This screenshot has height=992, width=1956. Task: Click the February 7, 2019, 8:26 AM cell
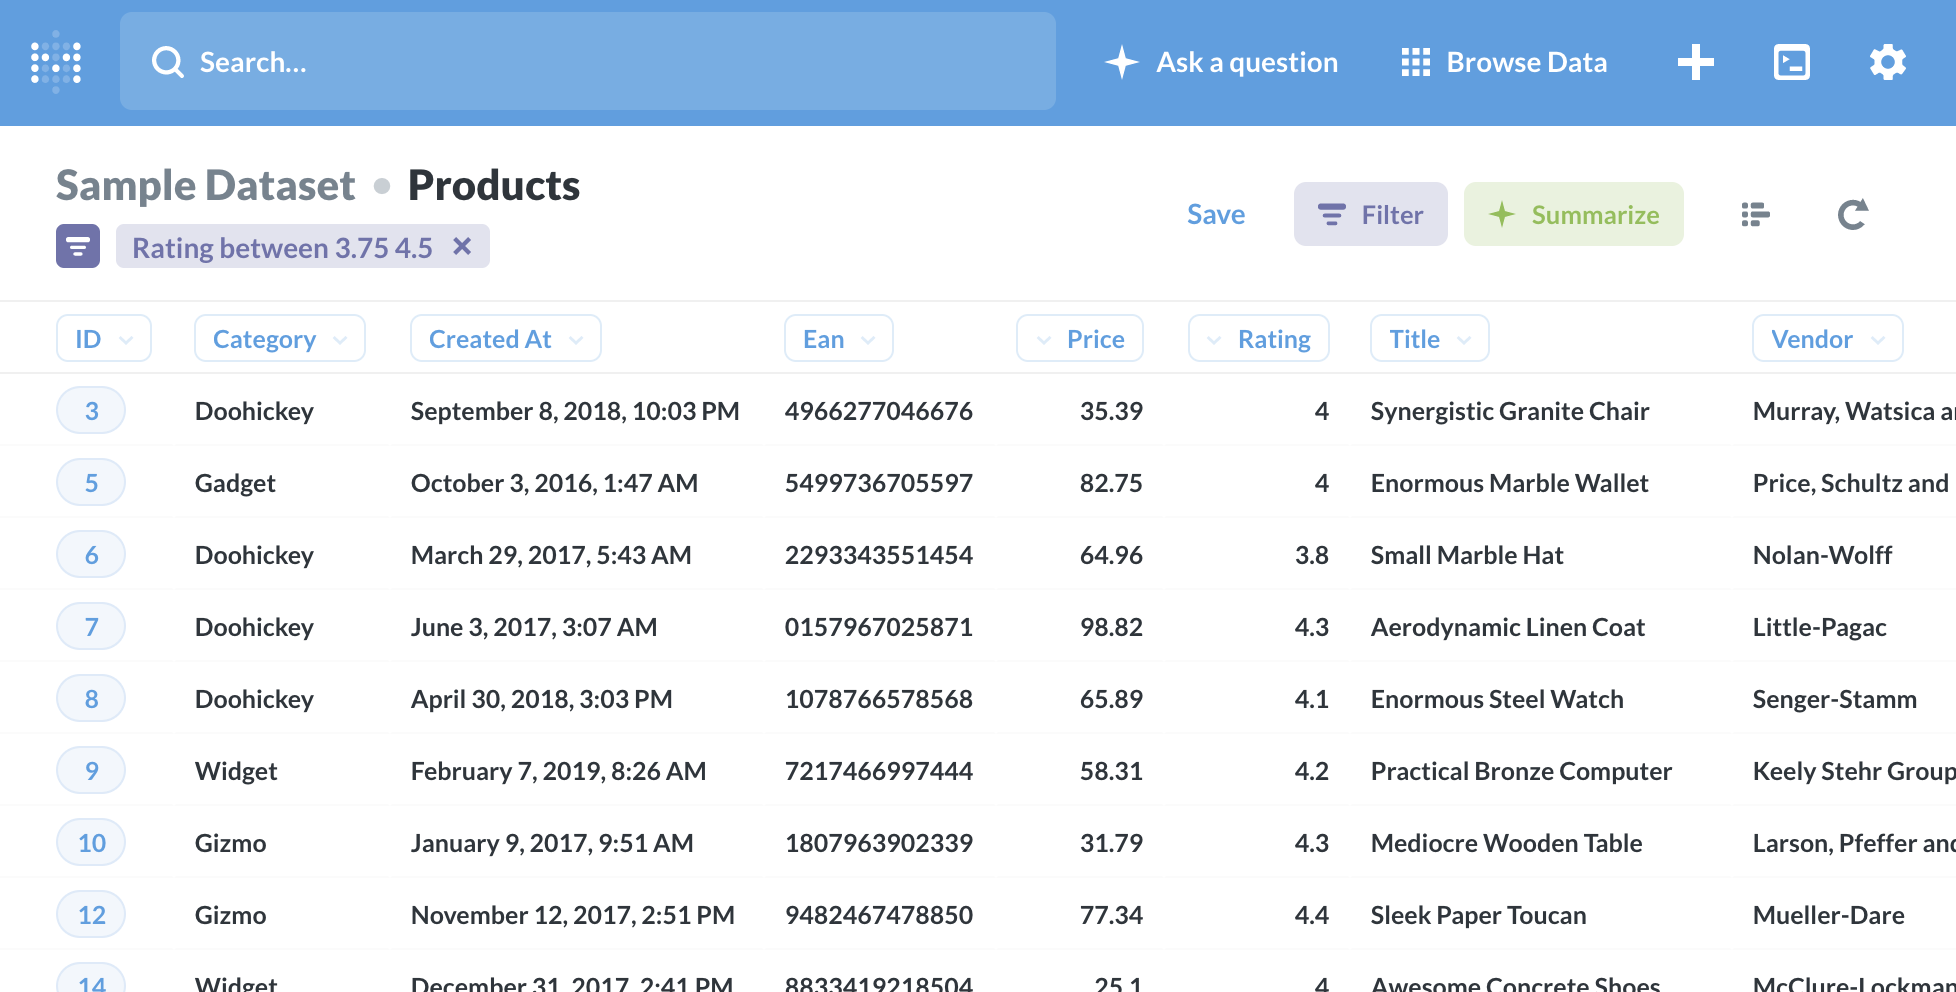click(559, 771)
